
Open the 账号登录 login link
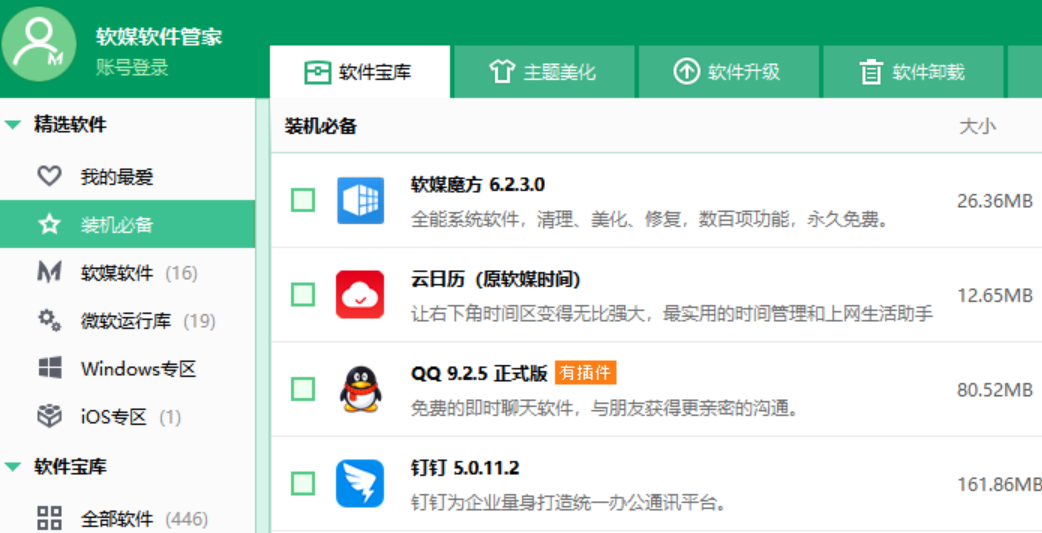point(132,67)
